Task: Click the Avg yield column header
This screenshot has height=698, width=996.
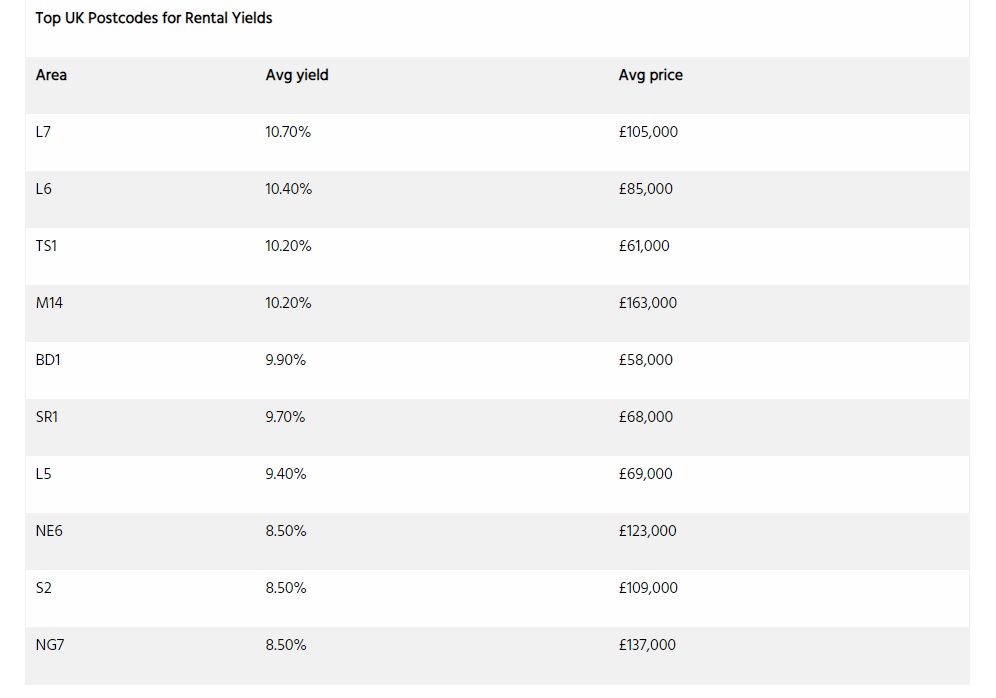Action: coord(297,75)
